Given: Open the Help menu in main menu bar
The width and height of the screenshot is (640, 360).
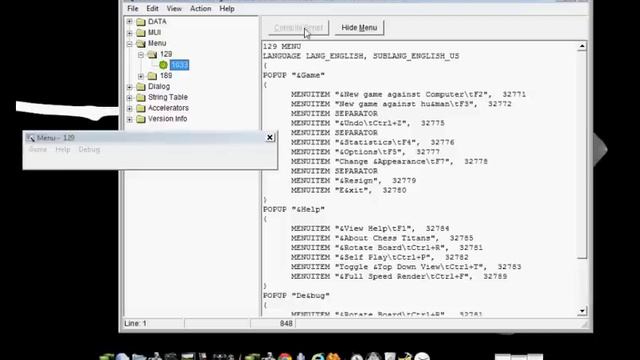Looking at the screenshot, I should click(227, 9).
